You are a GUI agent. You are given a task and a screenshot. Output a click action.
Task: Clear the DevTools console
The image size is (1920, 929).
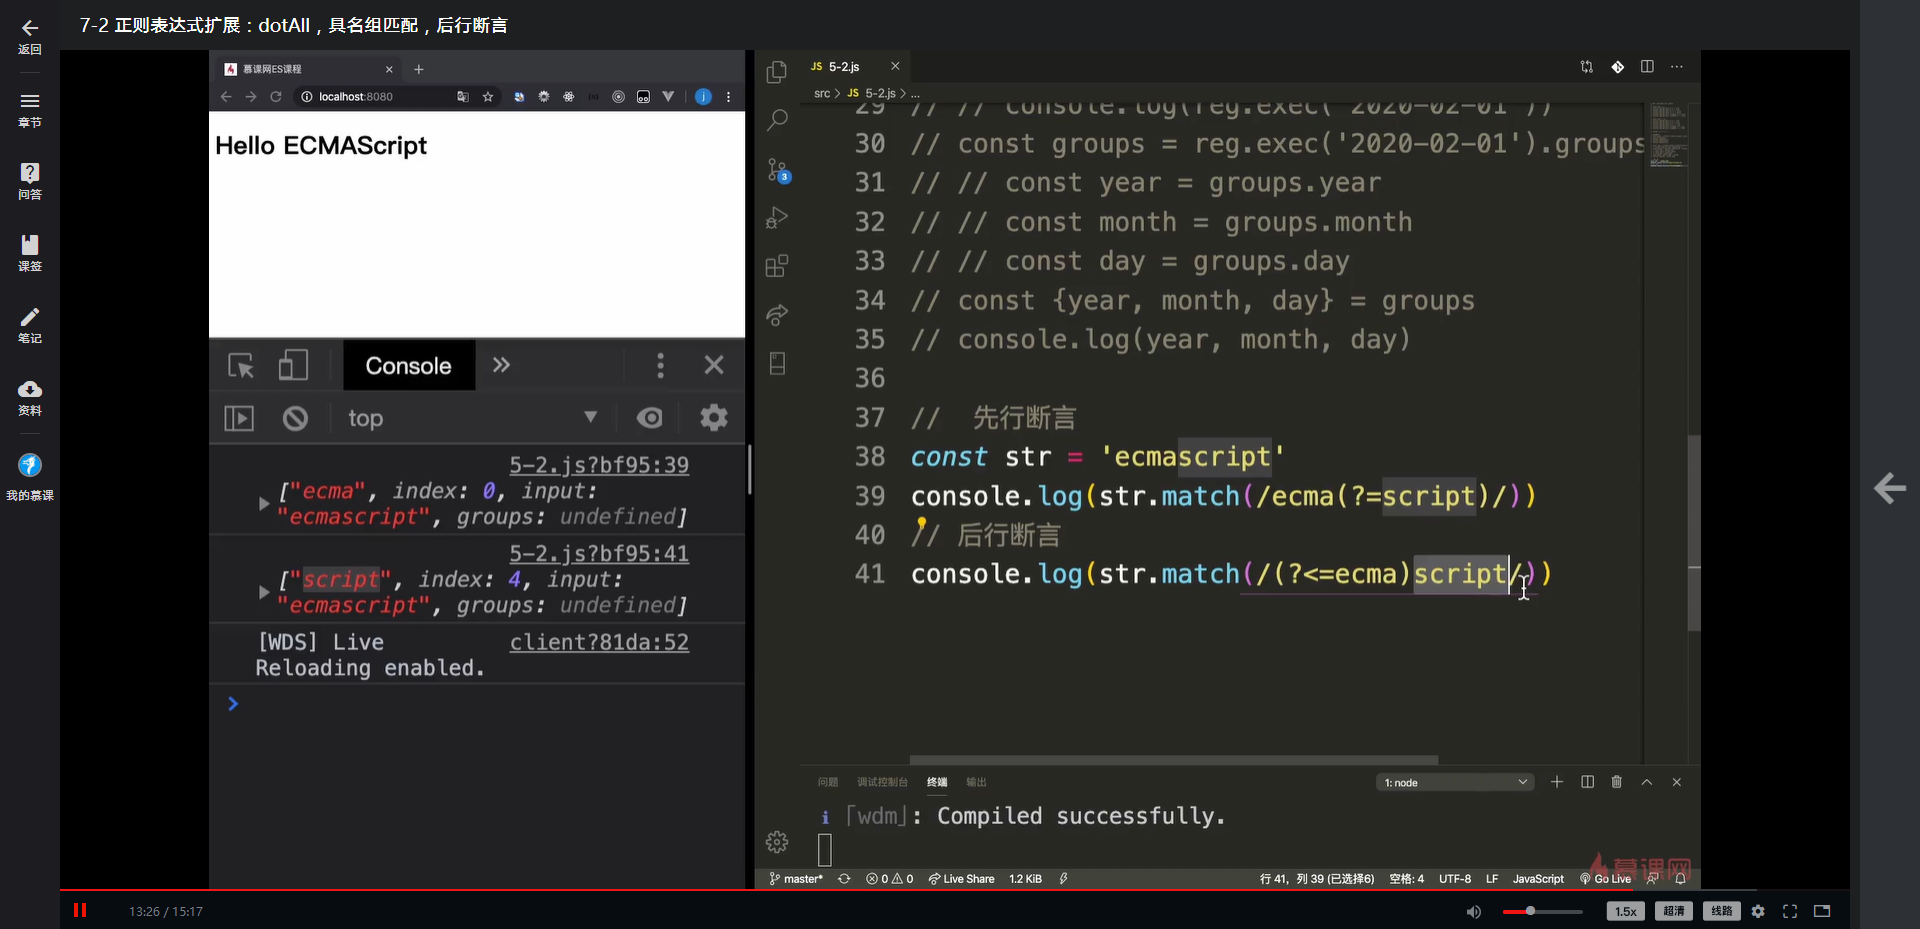295,418
